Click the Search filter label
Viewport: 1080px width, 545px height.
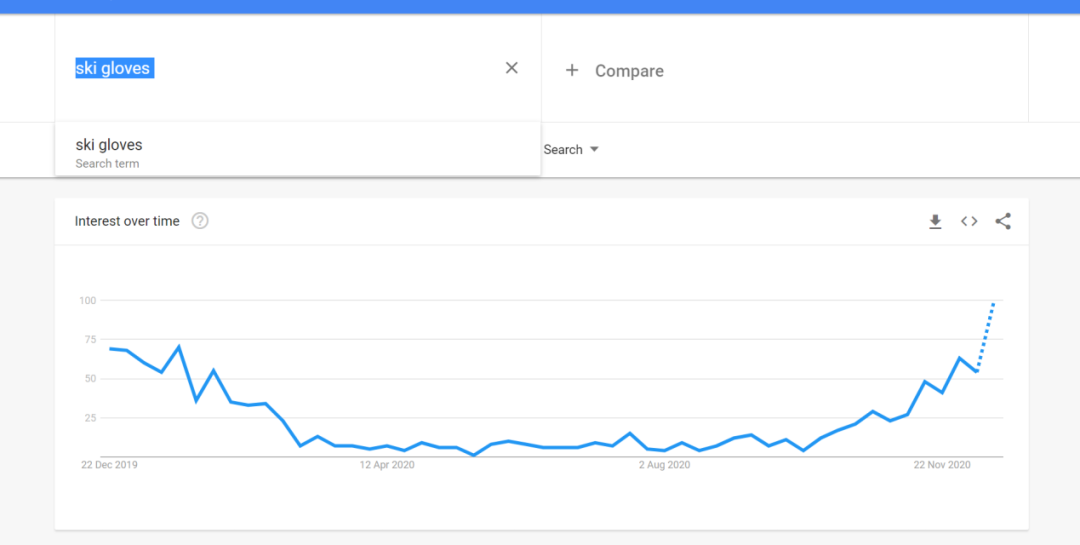click(x=563, y=149)
